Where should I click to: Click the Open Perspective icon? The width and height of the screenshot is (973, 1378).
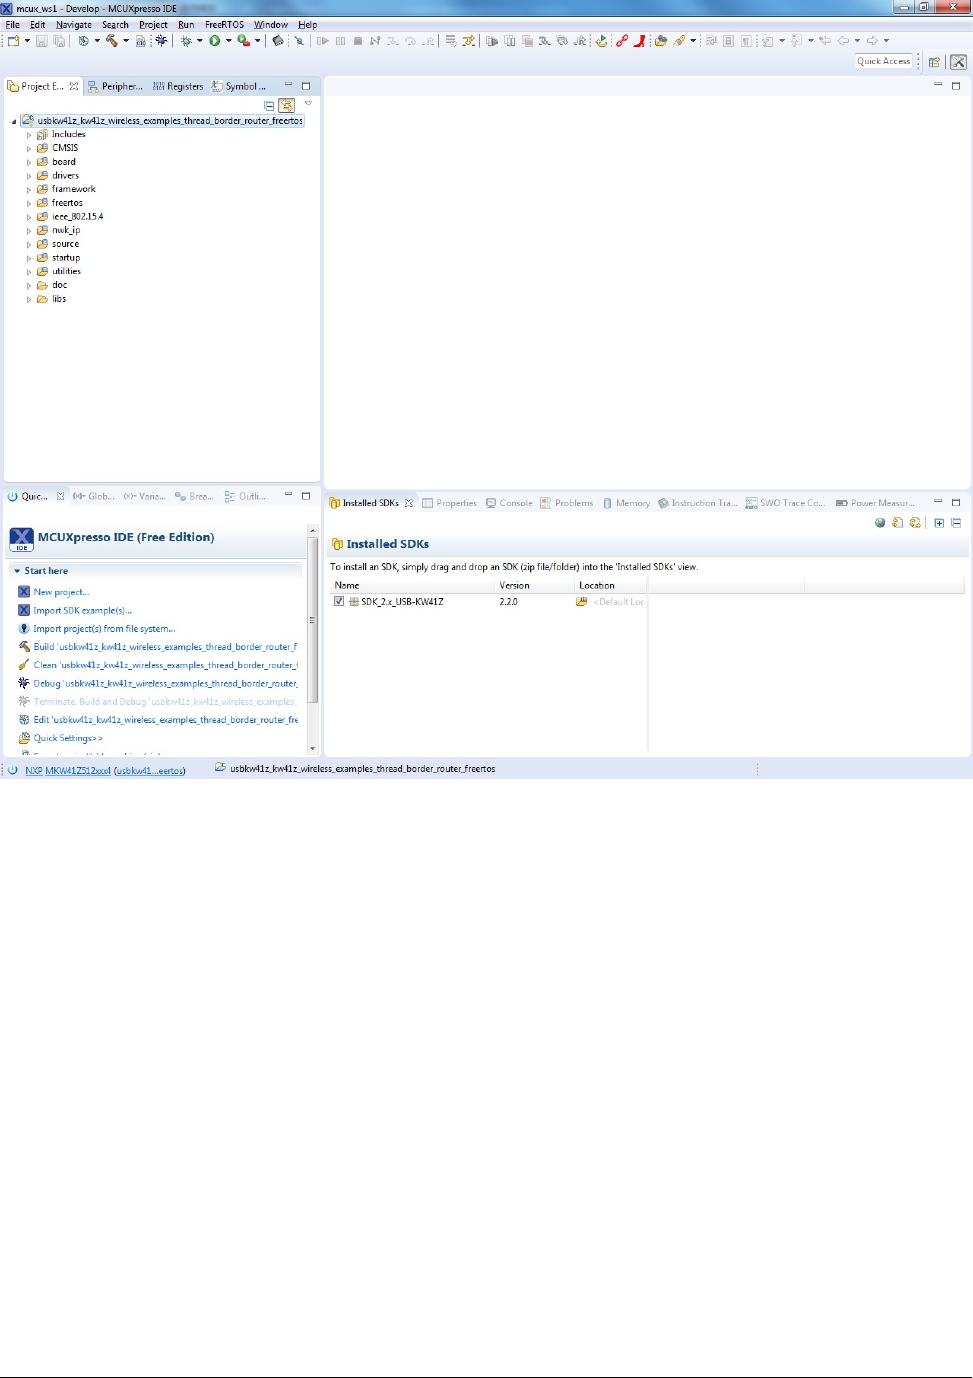click(x=935, y=62)
